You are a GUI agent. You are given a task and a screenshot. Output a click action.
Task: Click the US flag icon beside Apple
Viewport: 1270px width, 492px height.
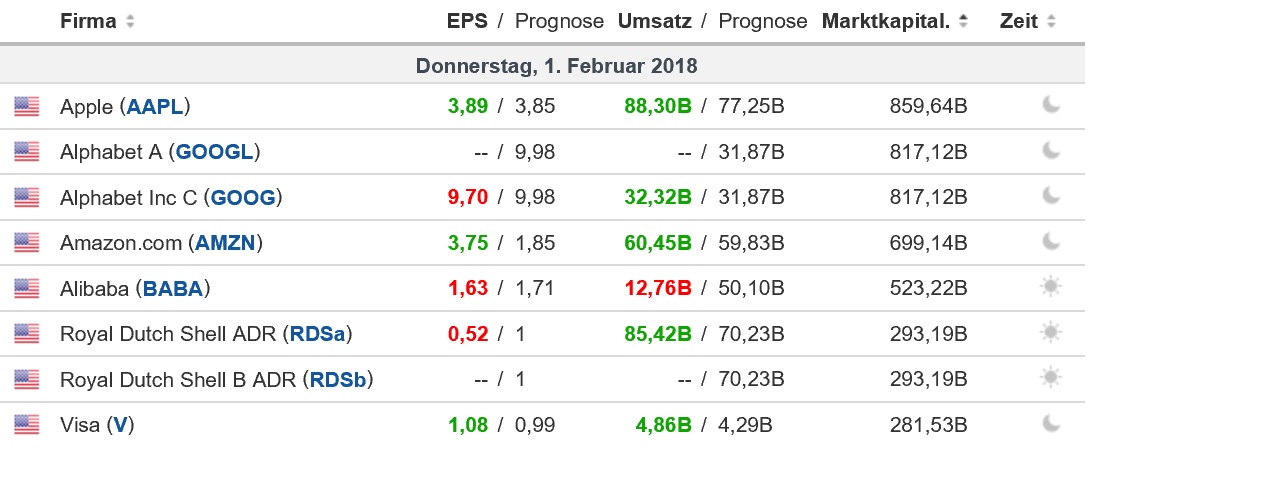27,106
